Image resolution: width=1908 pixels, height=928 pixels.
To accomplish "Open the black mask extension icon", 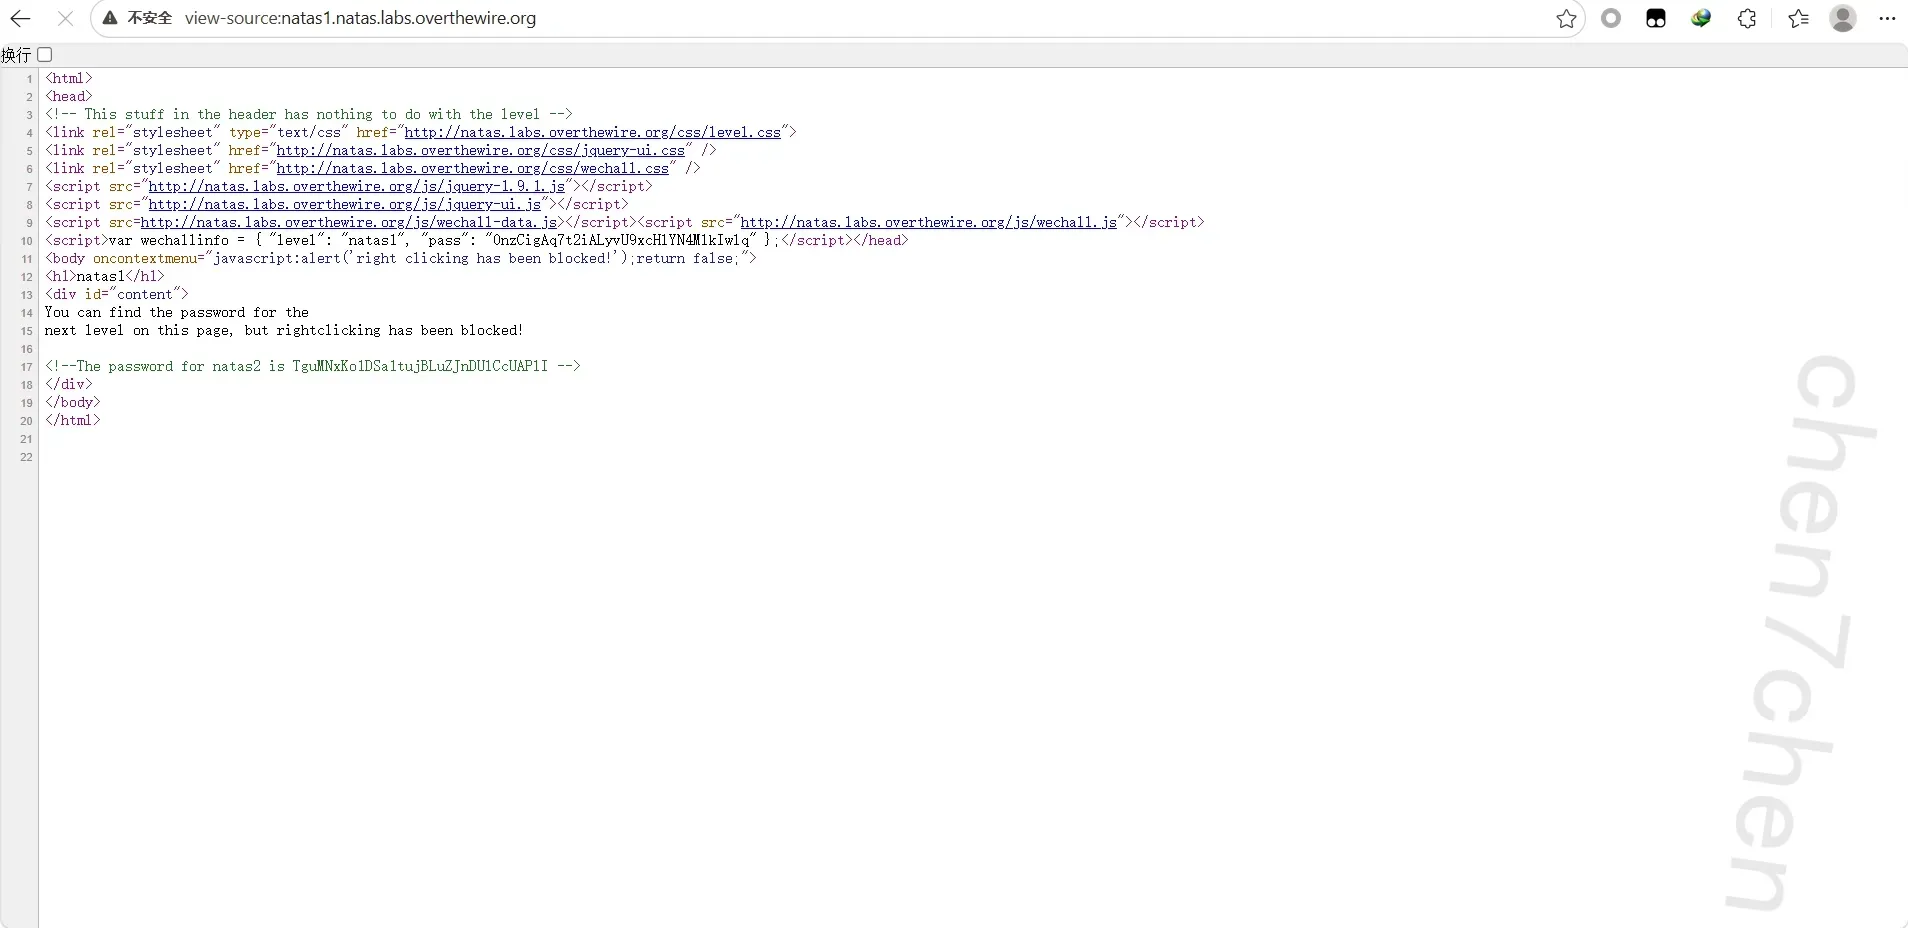I will pyautogui.click(x=1656, y=18).
